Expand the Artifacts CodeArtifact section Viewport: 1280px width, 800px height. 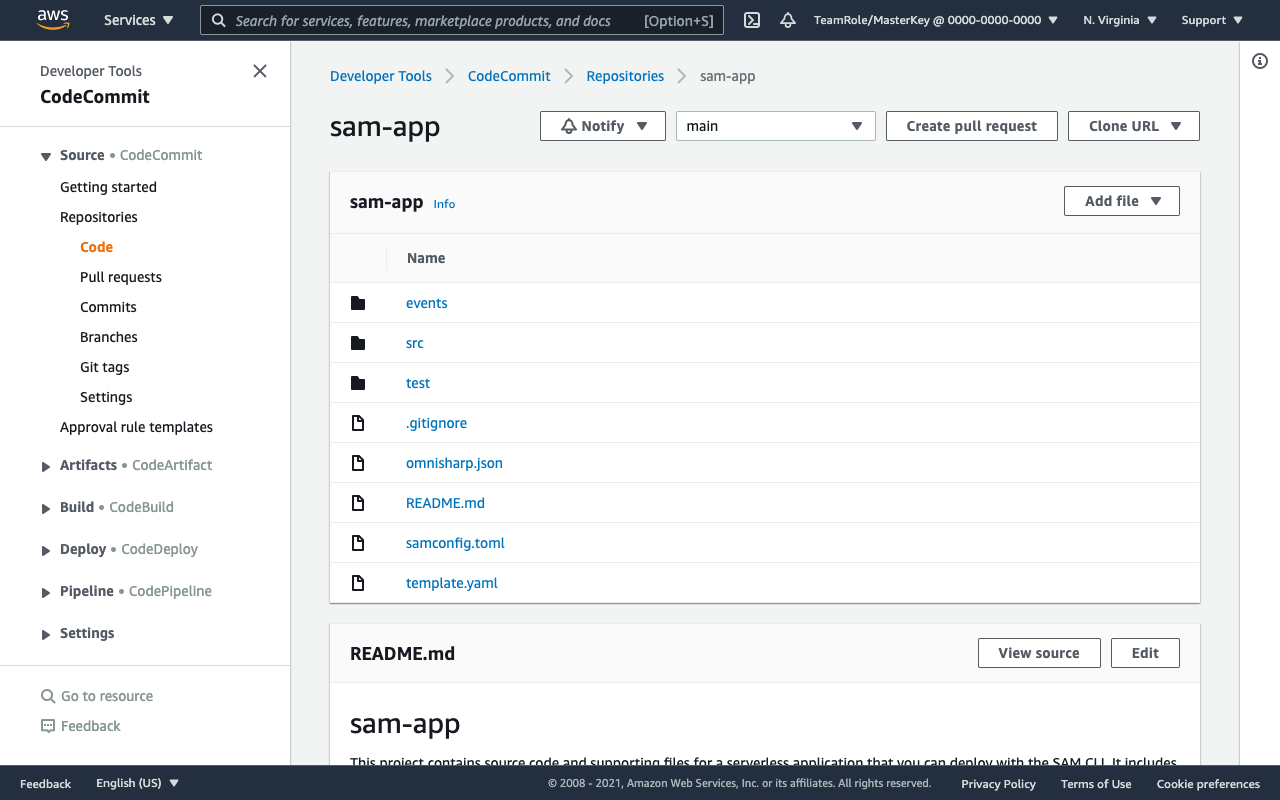[46, 466]
